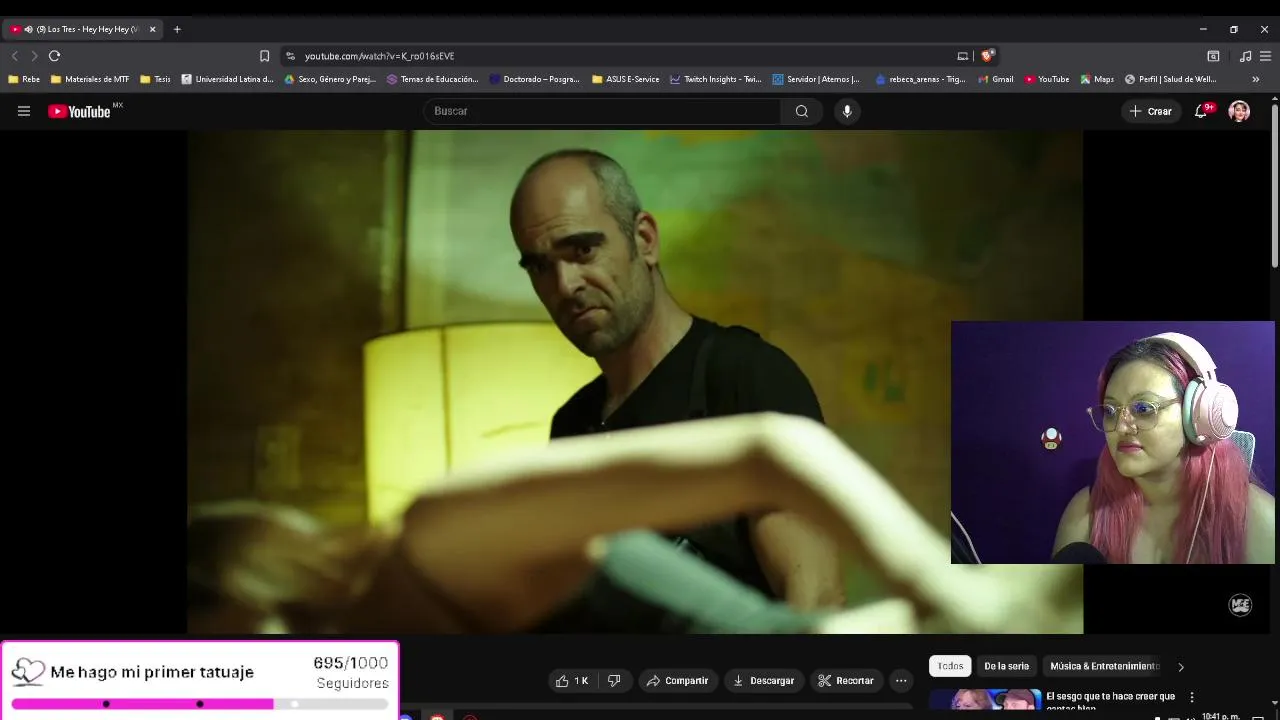Reload the page
Viewport: 1280px width, 720px height.
tap(55, 56)
